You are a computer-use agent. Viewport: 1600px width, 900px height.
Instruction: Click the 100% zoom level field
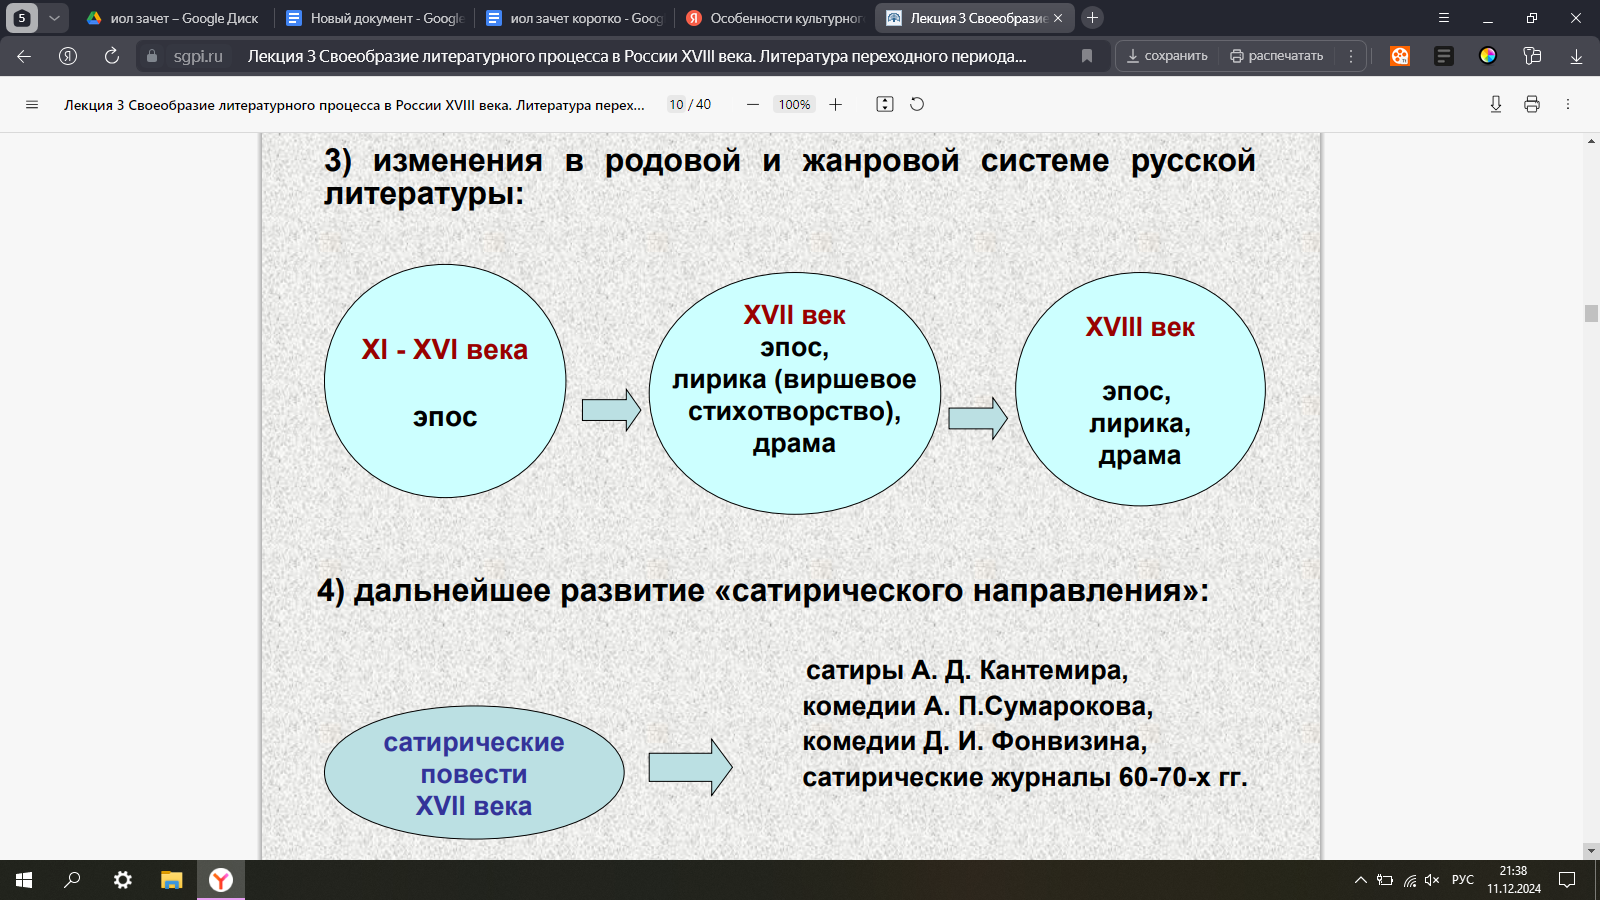pyautogui.click(x=795, y=104)
